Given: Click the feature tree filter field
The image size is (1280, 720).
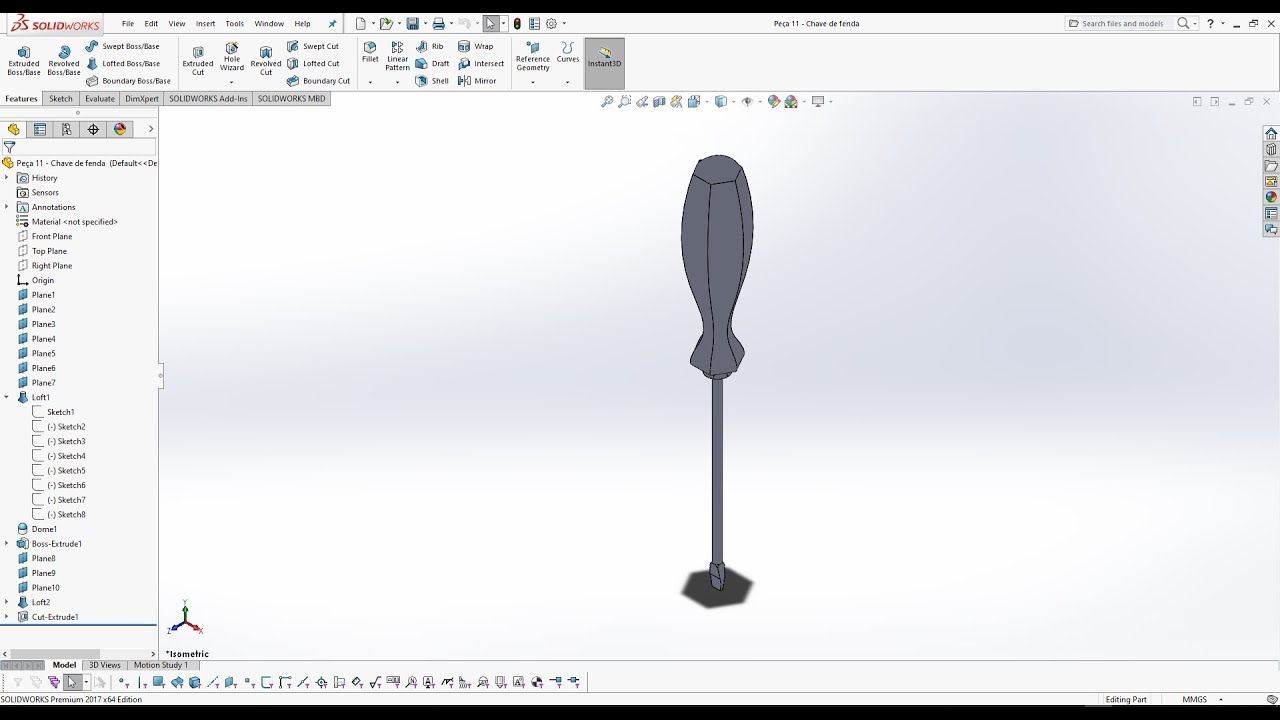Looking at the screenshot, I should (80, 147).
